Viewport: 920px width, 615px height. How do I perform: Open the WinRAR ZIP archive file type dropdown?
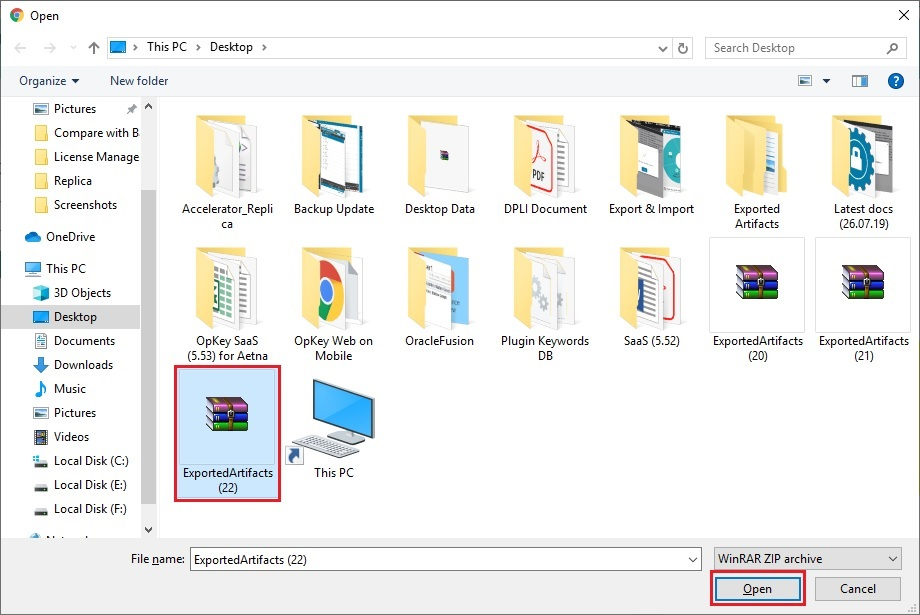tap(807, 559)
